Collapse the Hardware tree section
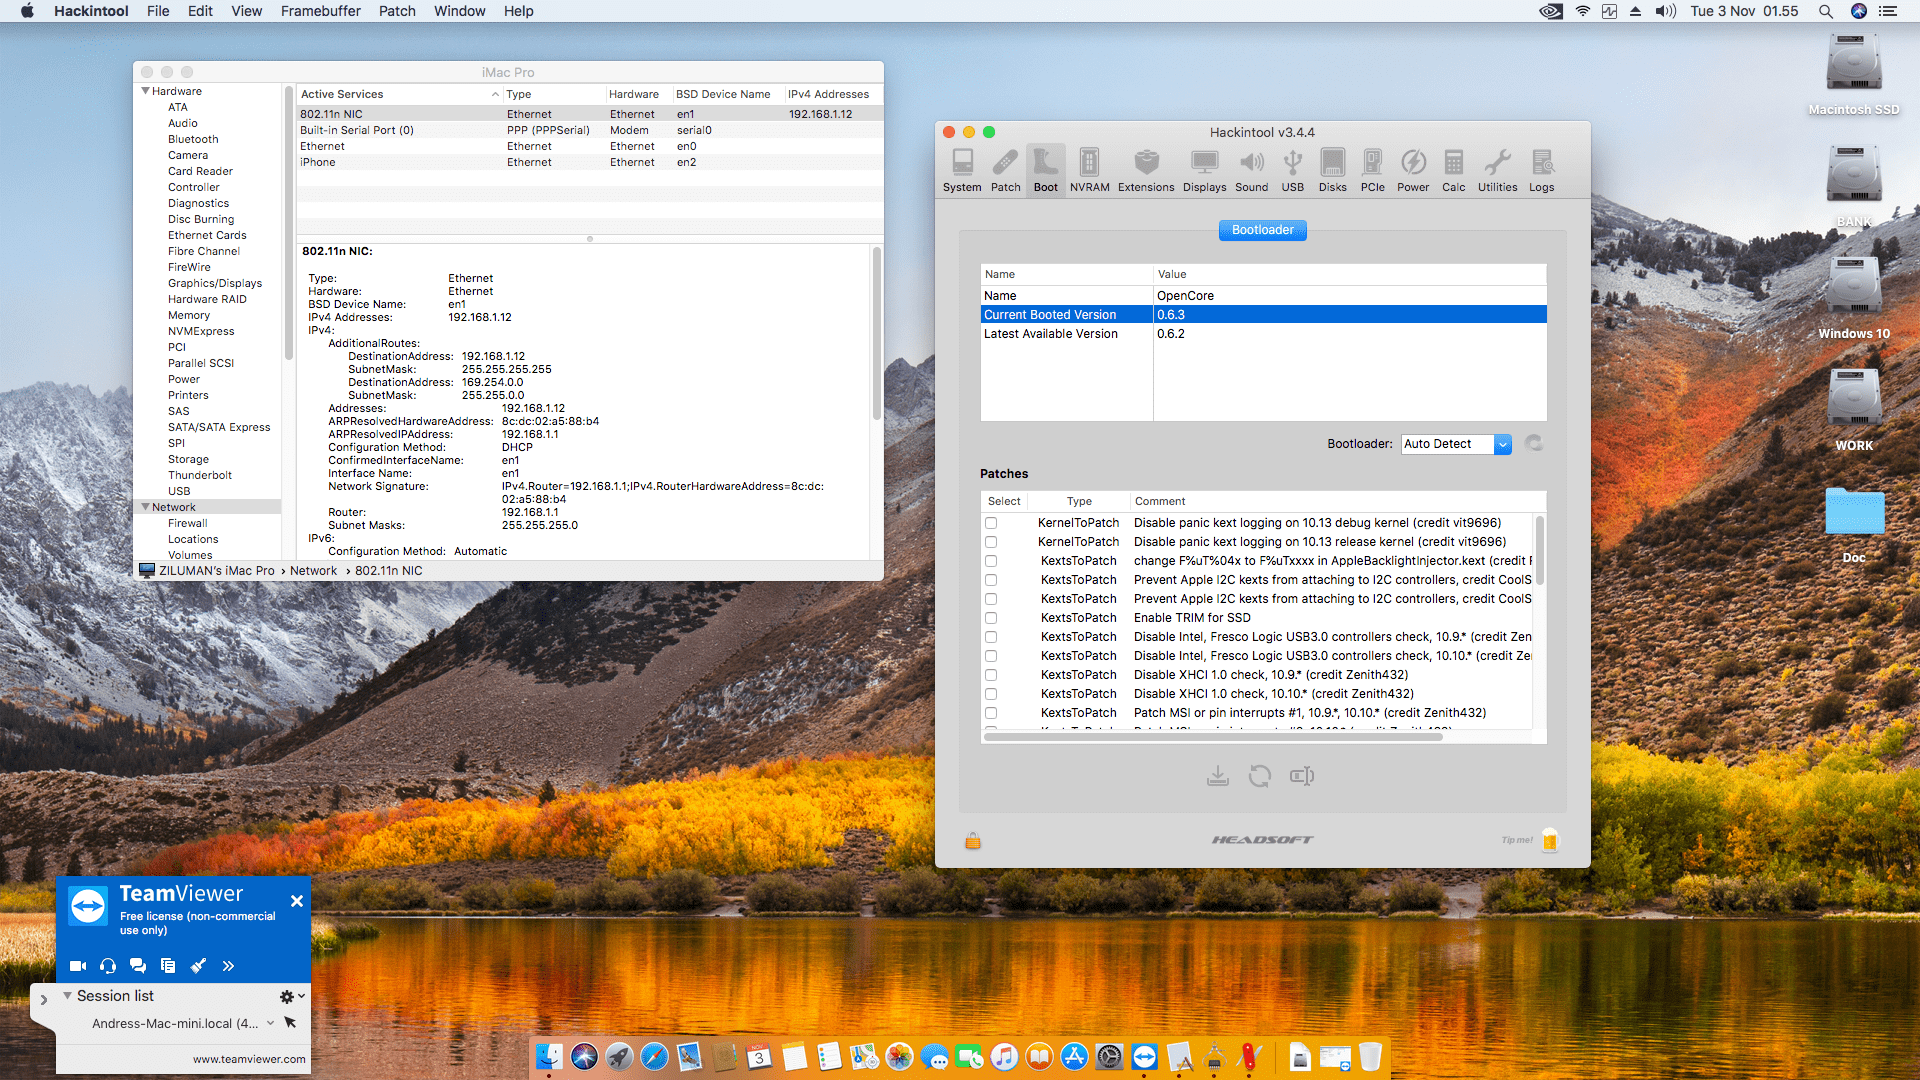Screen dimensions: 1920x1080 pos(145,91)
